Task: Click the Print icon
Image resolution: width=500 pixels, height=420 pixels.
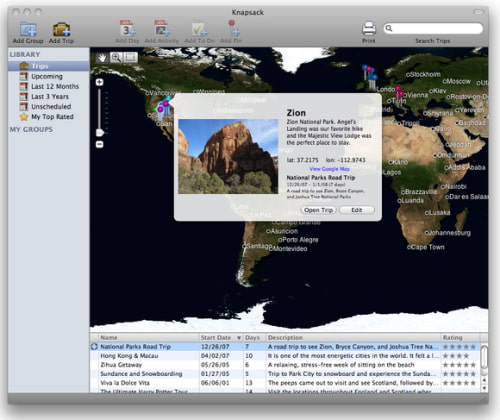Action: [369, 28]
